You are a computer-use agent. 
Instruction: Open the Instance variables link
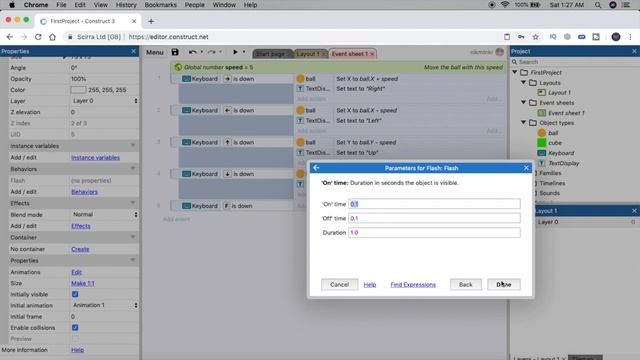click(96, 158)
